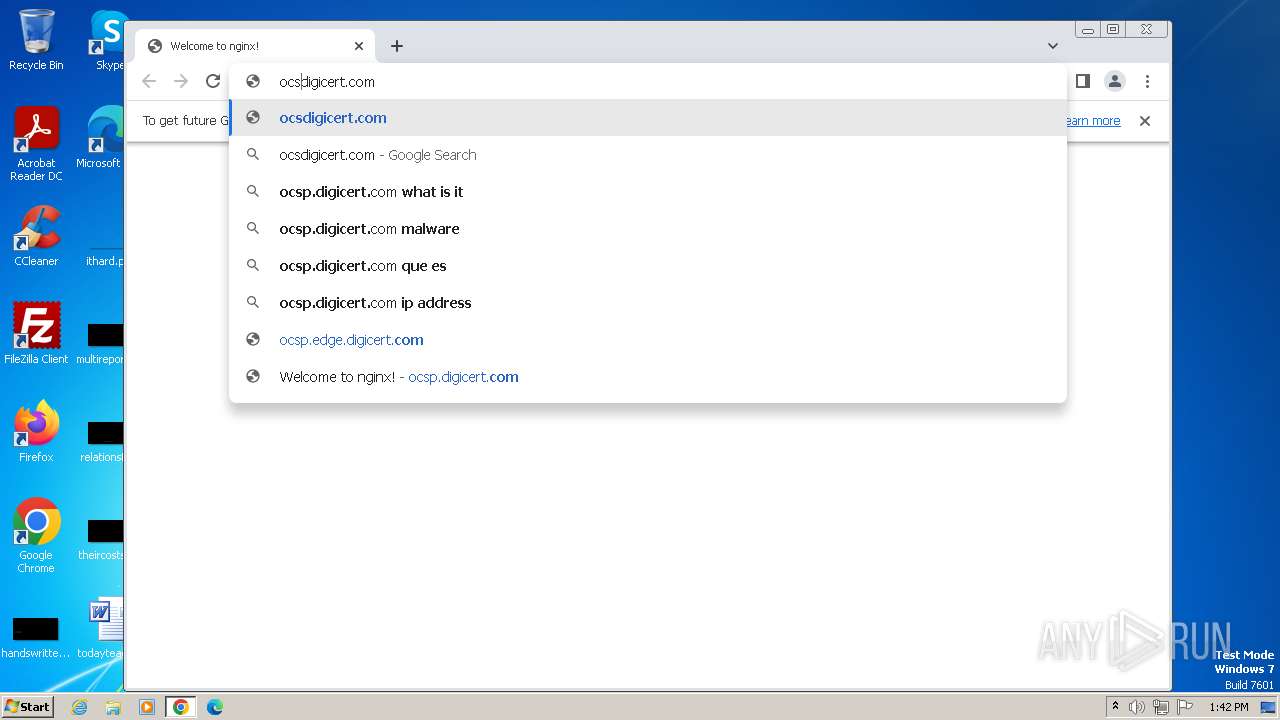This screenshot has height=720, width=1280.
Task: Select 'ocsp.digicert.com que es' suggestion
Action: click(x=648, y=266)
